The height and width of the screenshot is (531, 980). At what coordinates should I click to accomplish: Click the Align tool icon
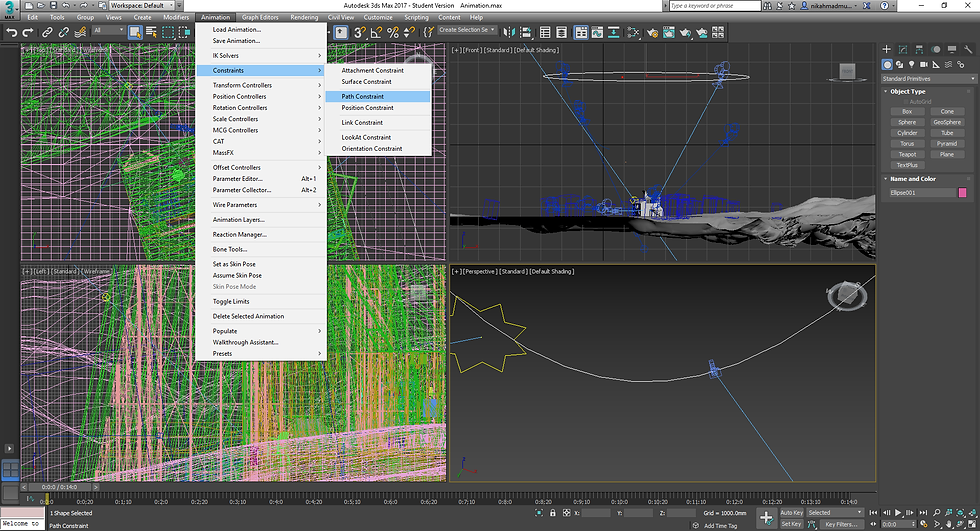point(526,32)
